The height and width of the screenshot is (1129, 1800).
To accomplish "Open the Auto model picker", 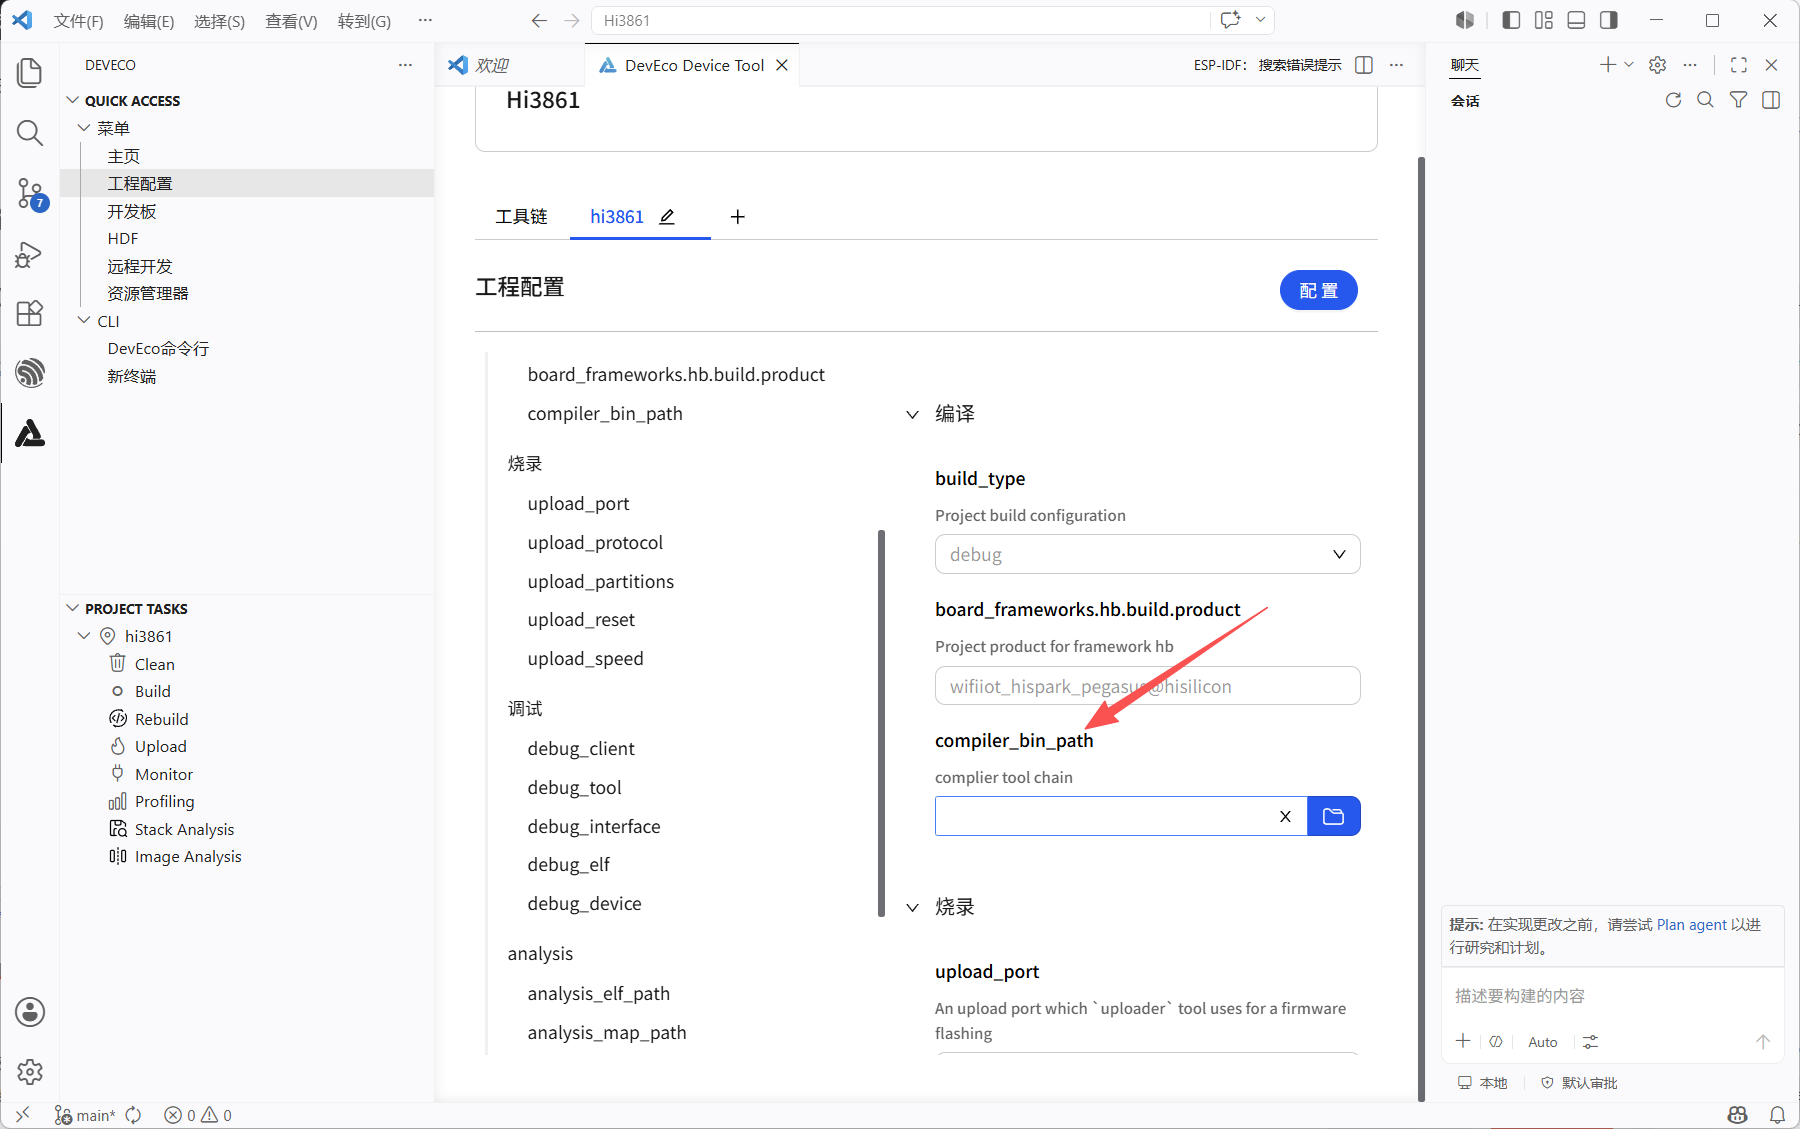I will pyautogui.click(x=1542, y=1042).
